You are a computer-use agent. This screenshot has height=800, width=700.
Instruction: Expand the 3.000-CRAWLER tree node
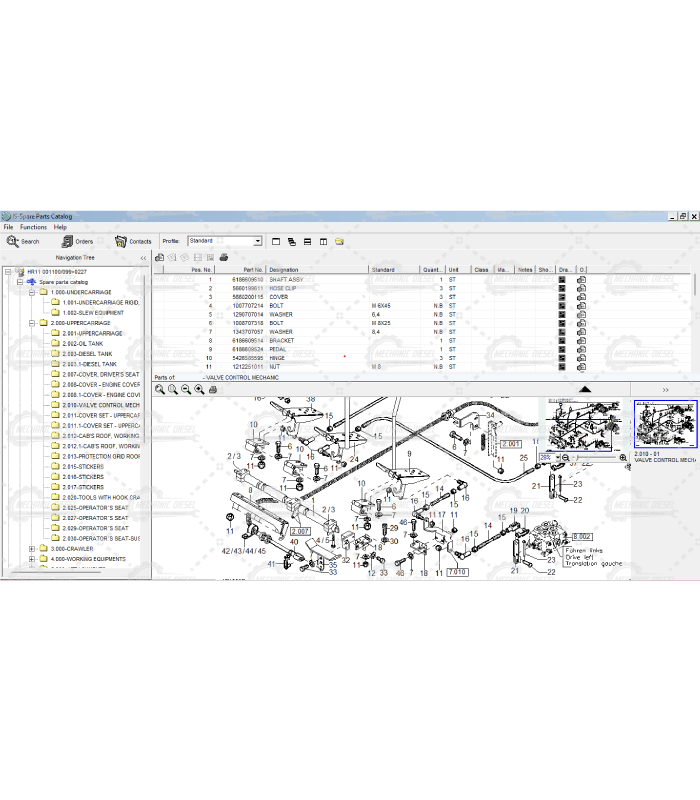click(x=32, y=548)
